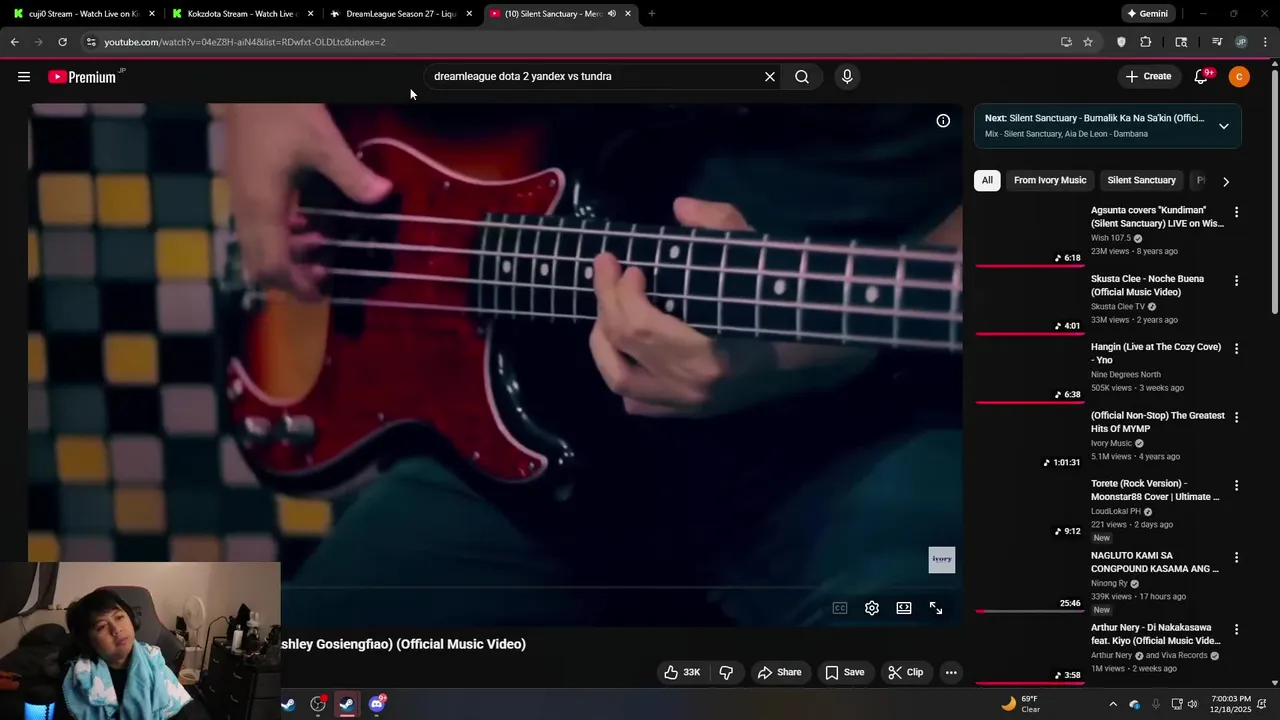Enter full screen video mode
Viewport: 1280px width, 720px height.
point(936,608)
